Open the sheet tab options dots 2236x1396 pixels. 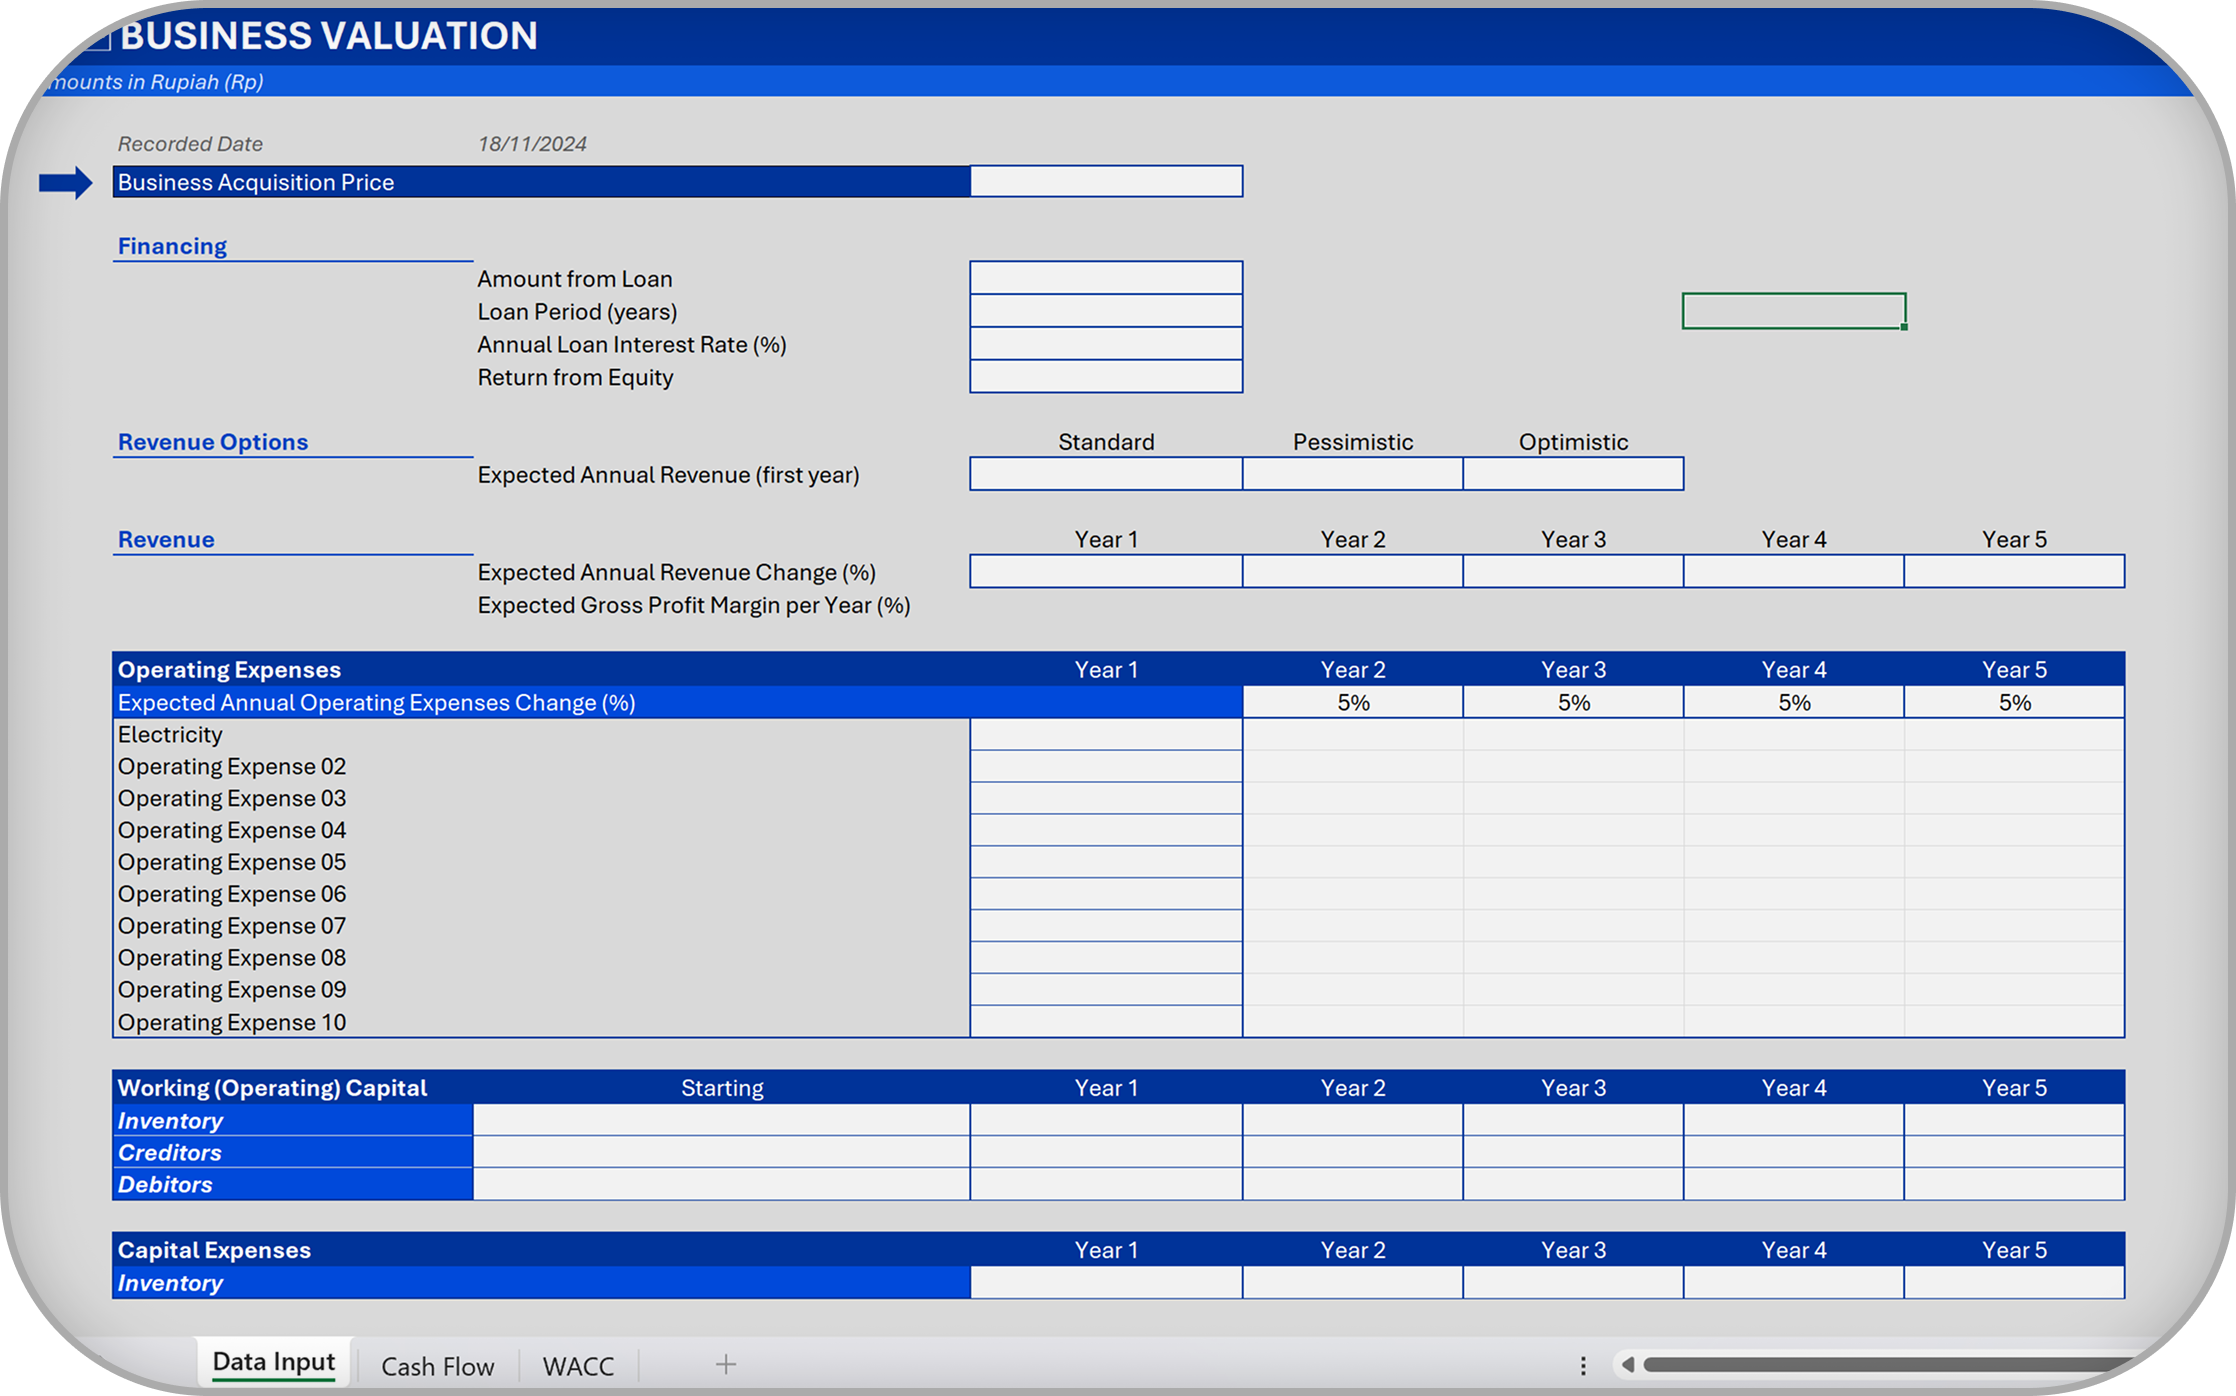(1583, 1365)
